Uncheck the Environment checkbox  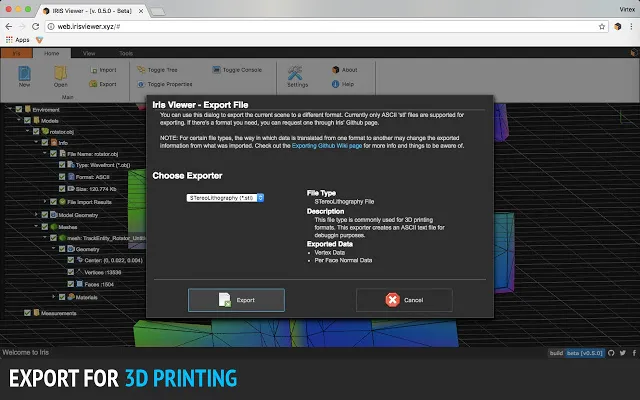pos(19,109)
